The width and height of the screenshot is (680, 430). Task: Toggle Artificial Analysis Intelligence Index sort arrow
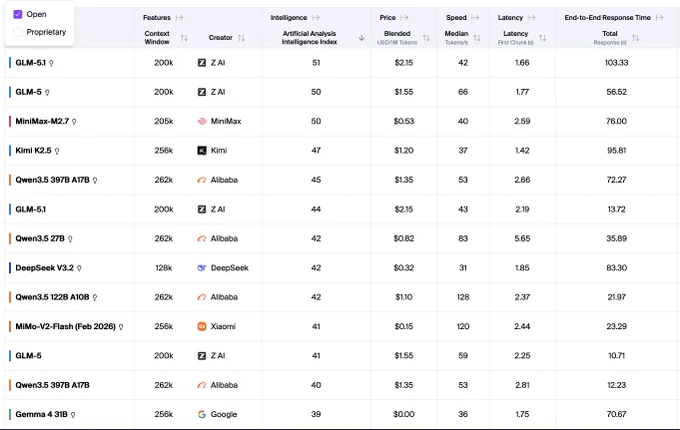[361, 38]
